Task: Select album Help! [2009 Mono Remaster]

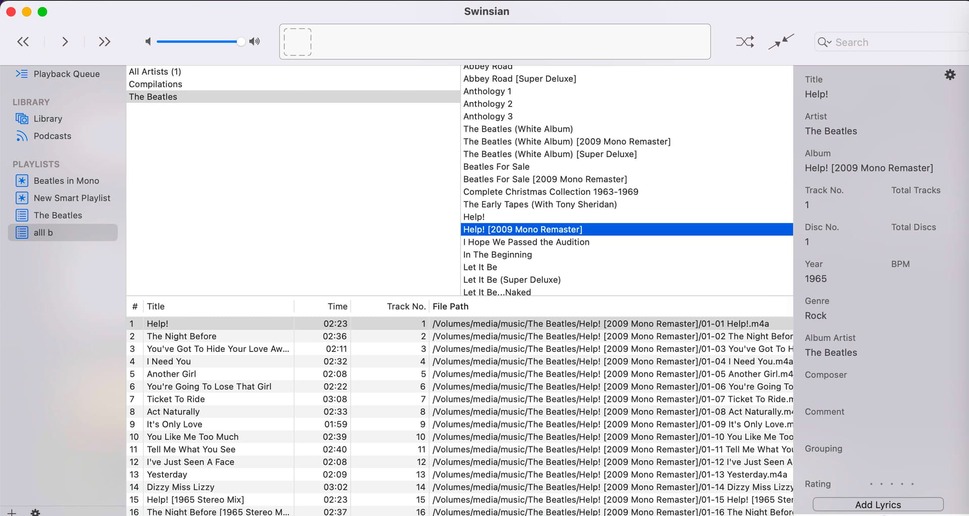Action: coord(627,229)
